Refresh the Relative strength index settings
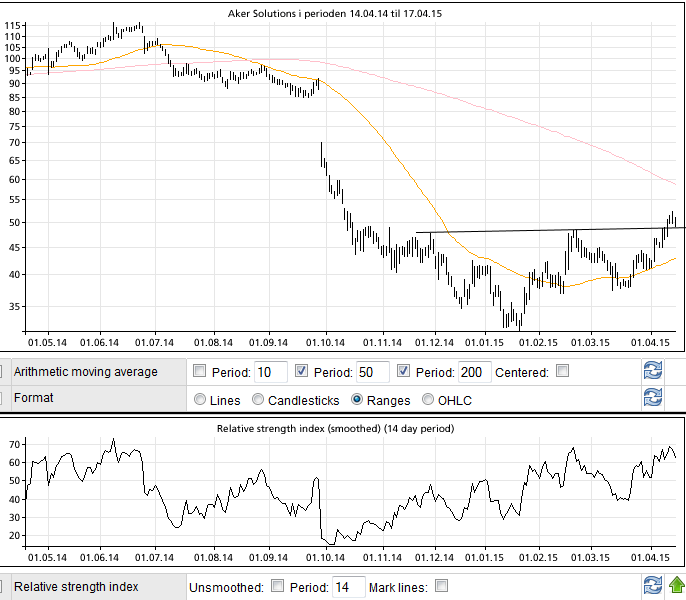This screenshot has width=686, height=600. tap(652, 586)
